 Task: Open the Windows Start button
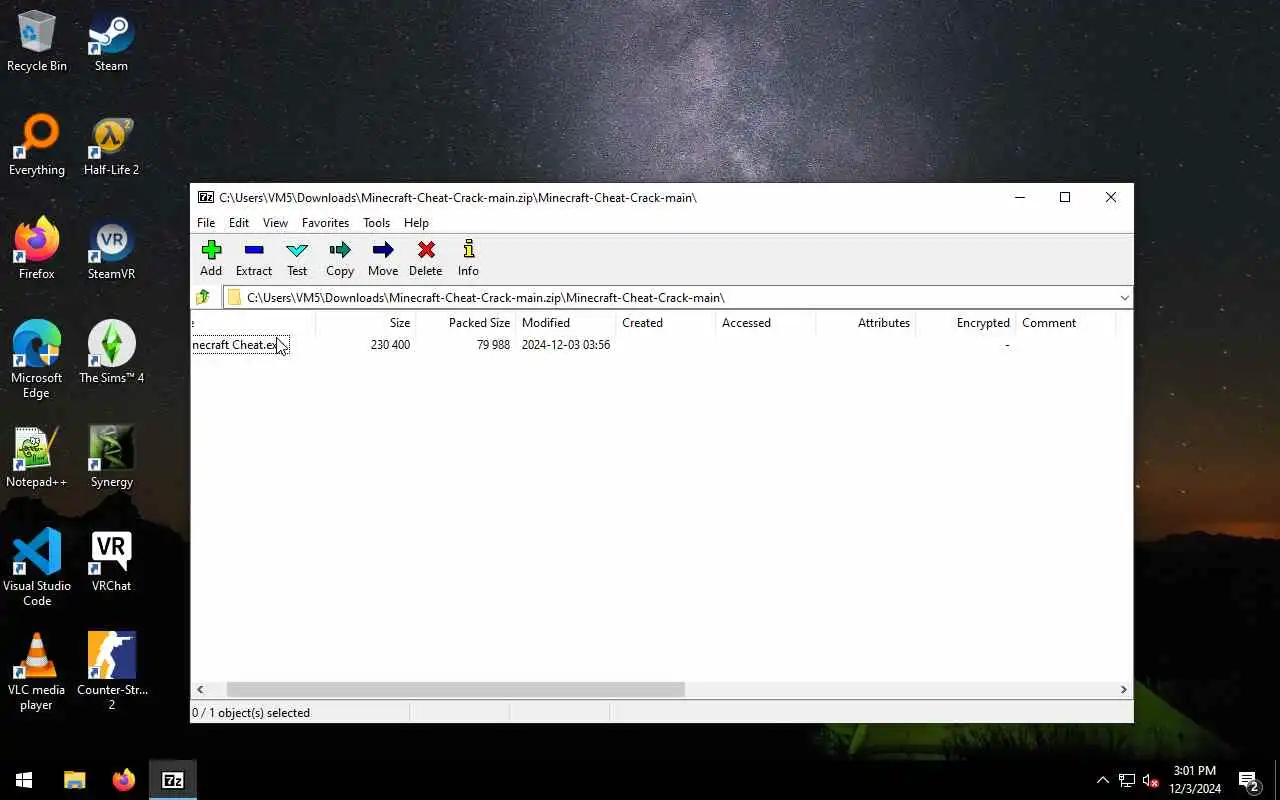(24, 780)
